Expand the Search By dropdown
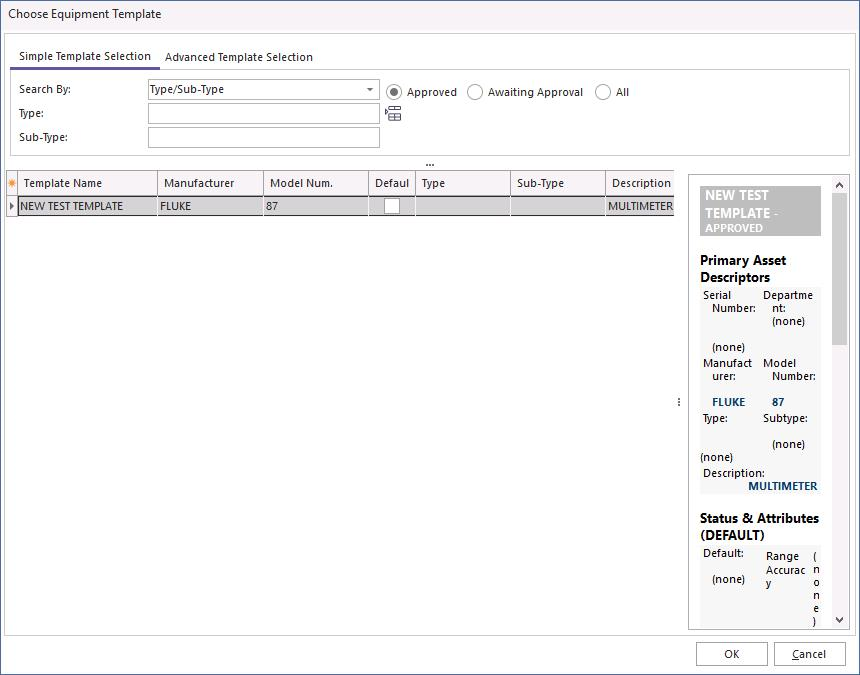Viewport: 860px width, 675px height. click(x=370, y=90)
